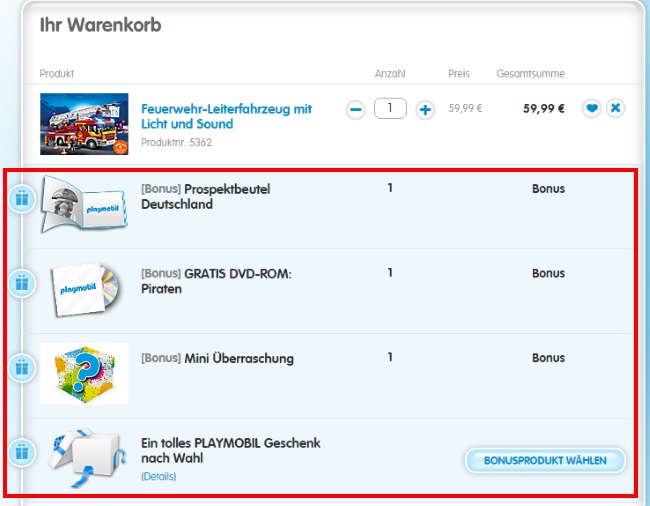Select the text GRATIS DVD-ROM: Piraten

216,281
